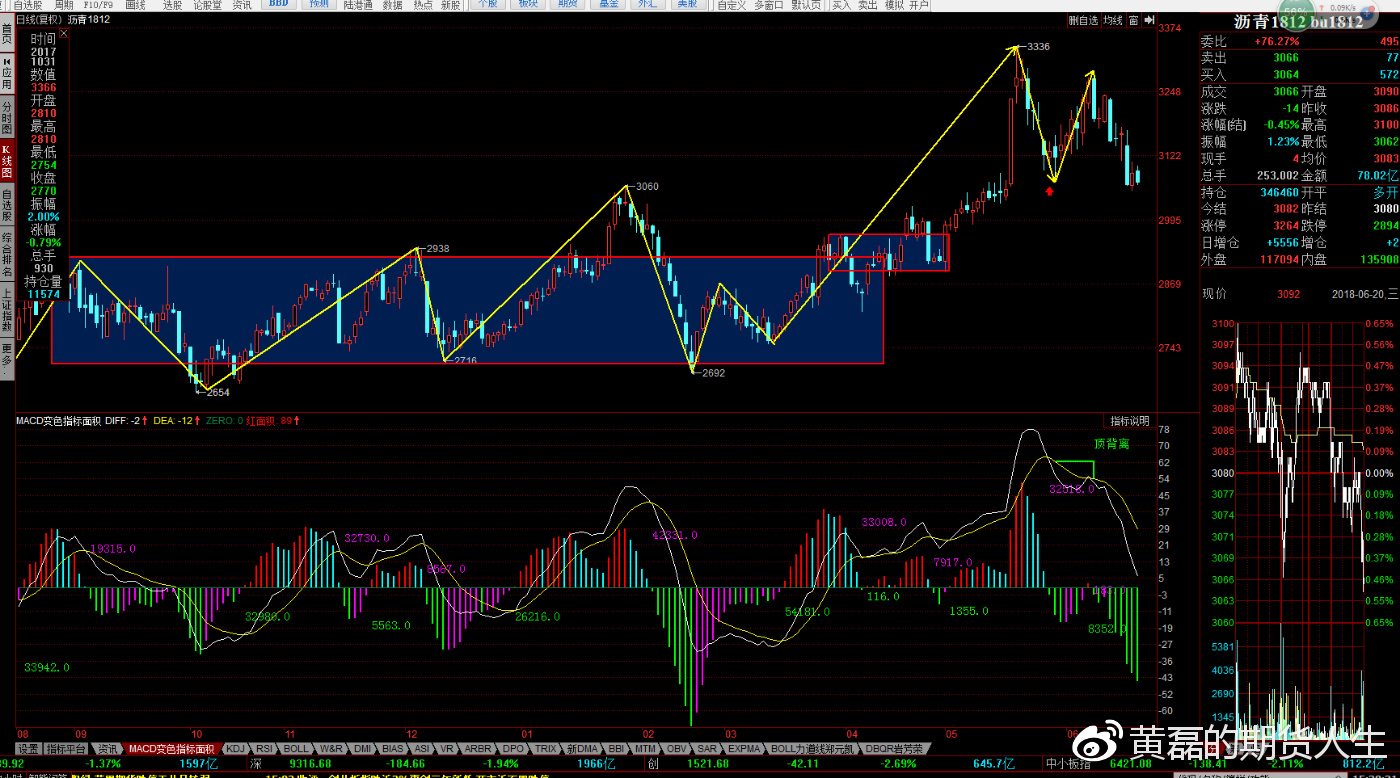Image resolution: width=1400 pixels, height=778 pixels.
Task: Click the 期货 futures button
Action: 567,5
